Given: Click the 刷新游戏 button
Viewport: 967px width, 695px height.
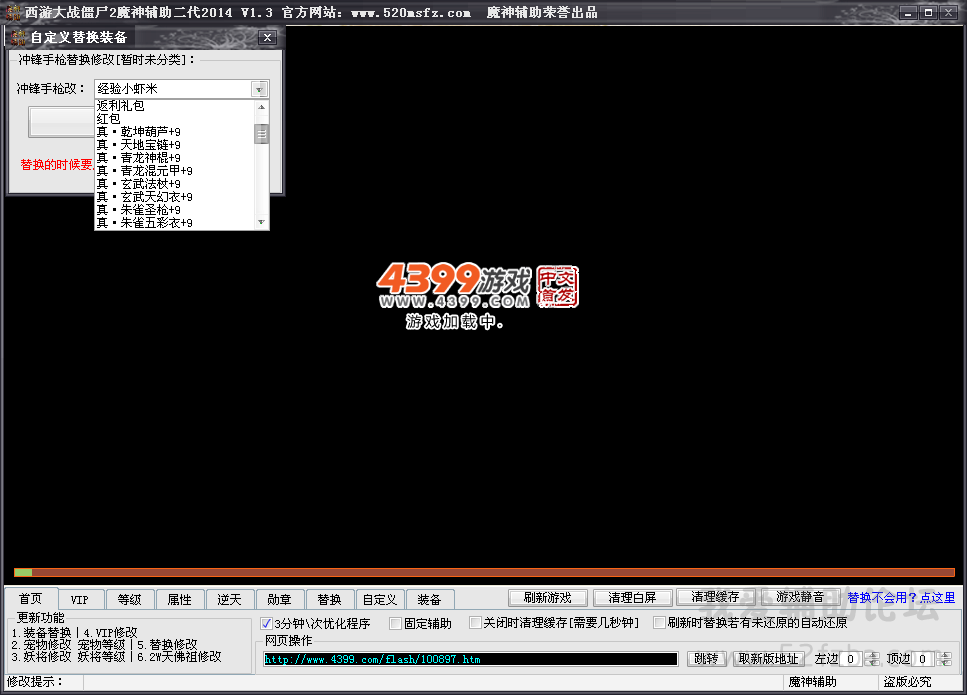Looking at the screenshot, I should (547, 598).
